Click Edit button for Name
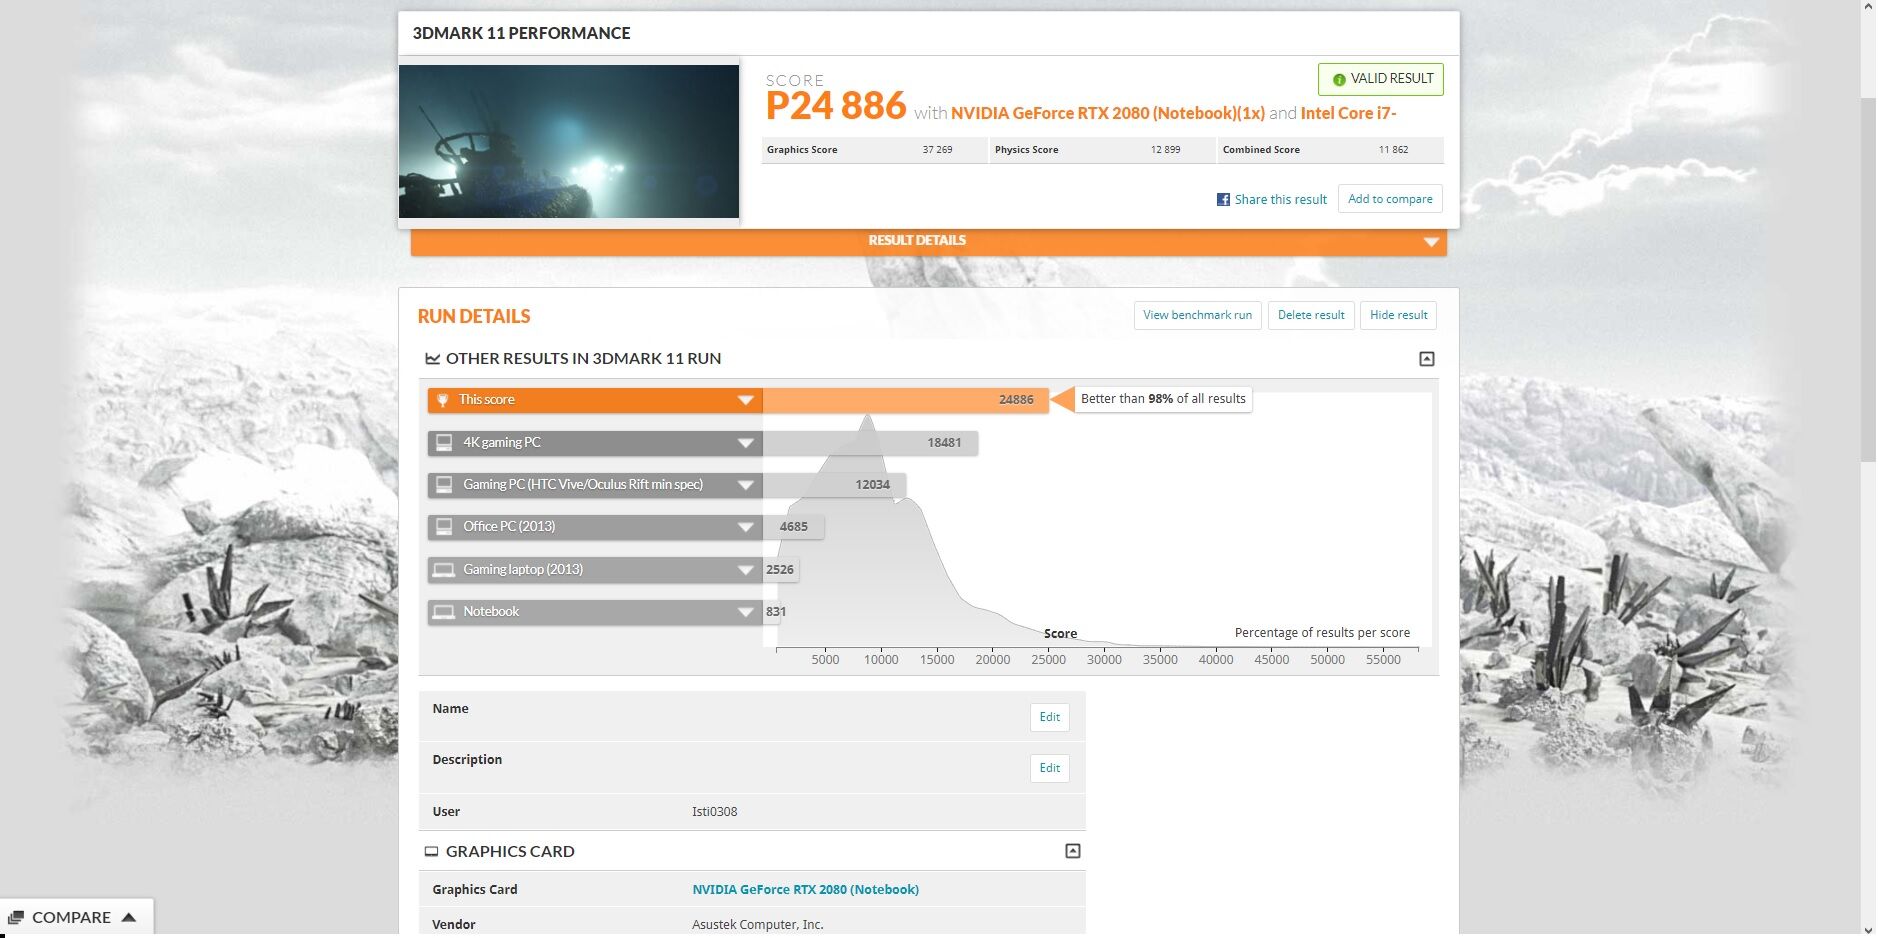 (x=1049, y=717)
